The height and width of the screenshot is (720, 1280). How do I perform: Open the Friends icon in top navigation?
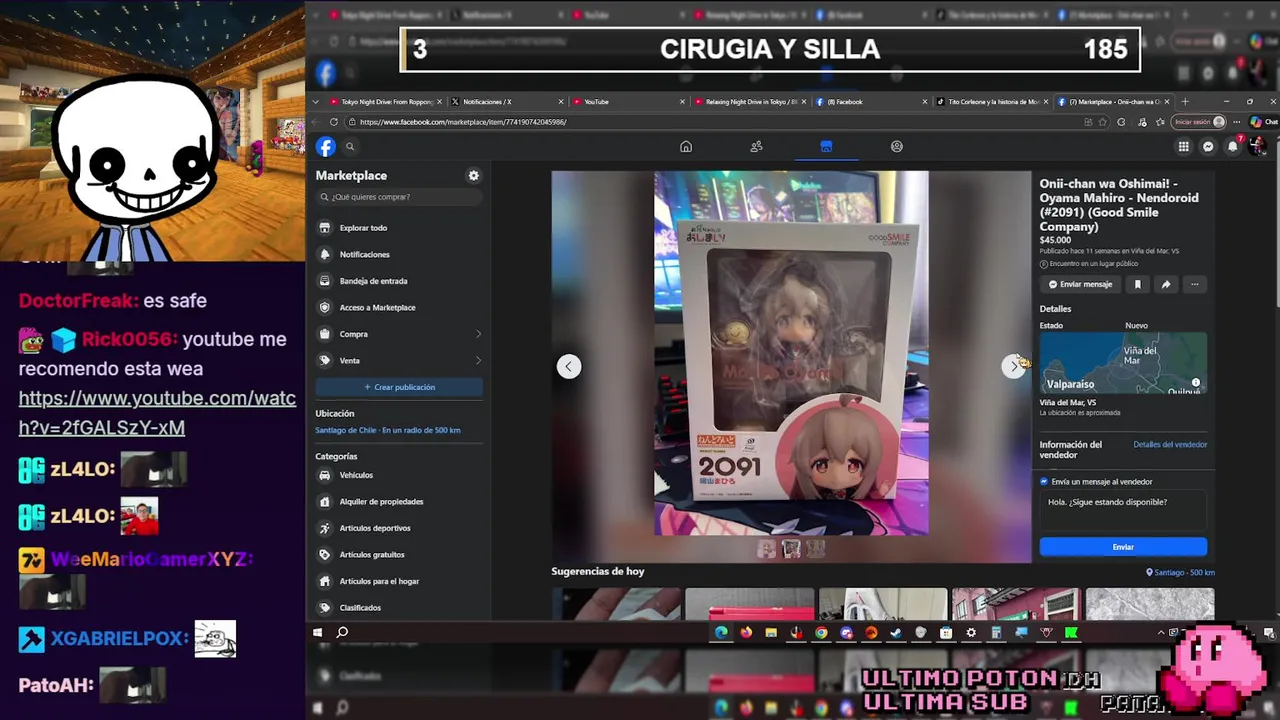pos(756,147)
